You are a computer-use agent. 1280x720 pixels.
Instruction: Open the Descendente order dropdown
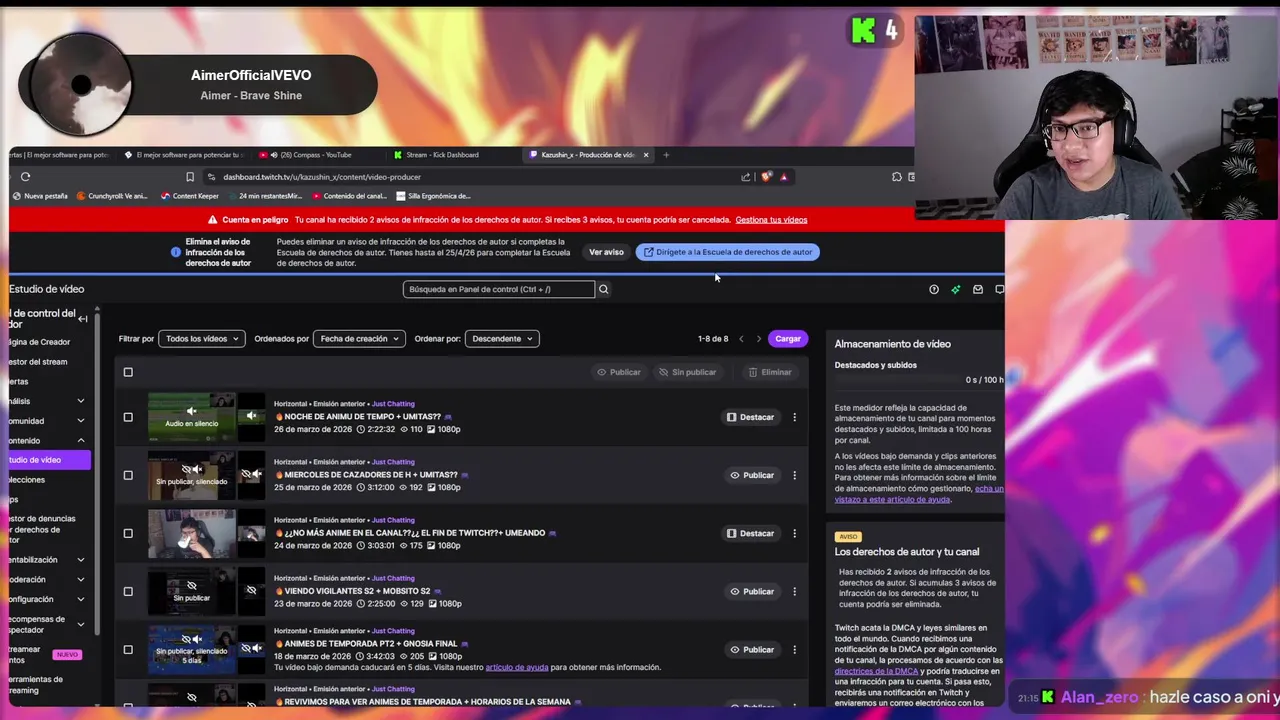[x=502, y=339]
